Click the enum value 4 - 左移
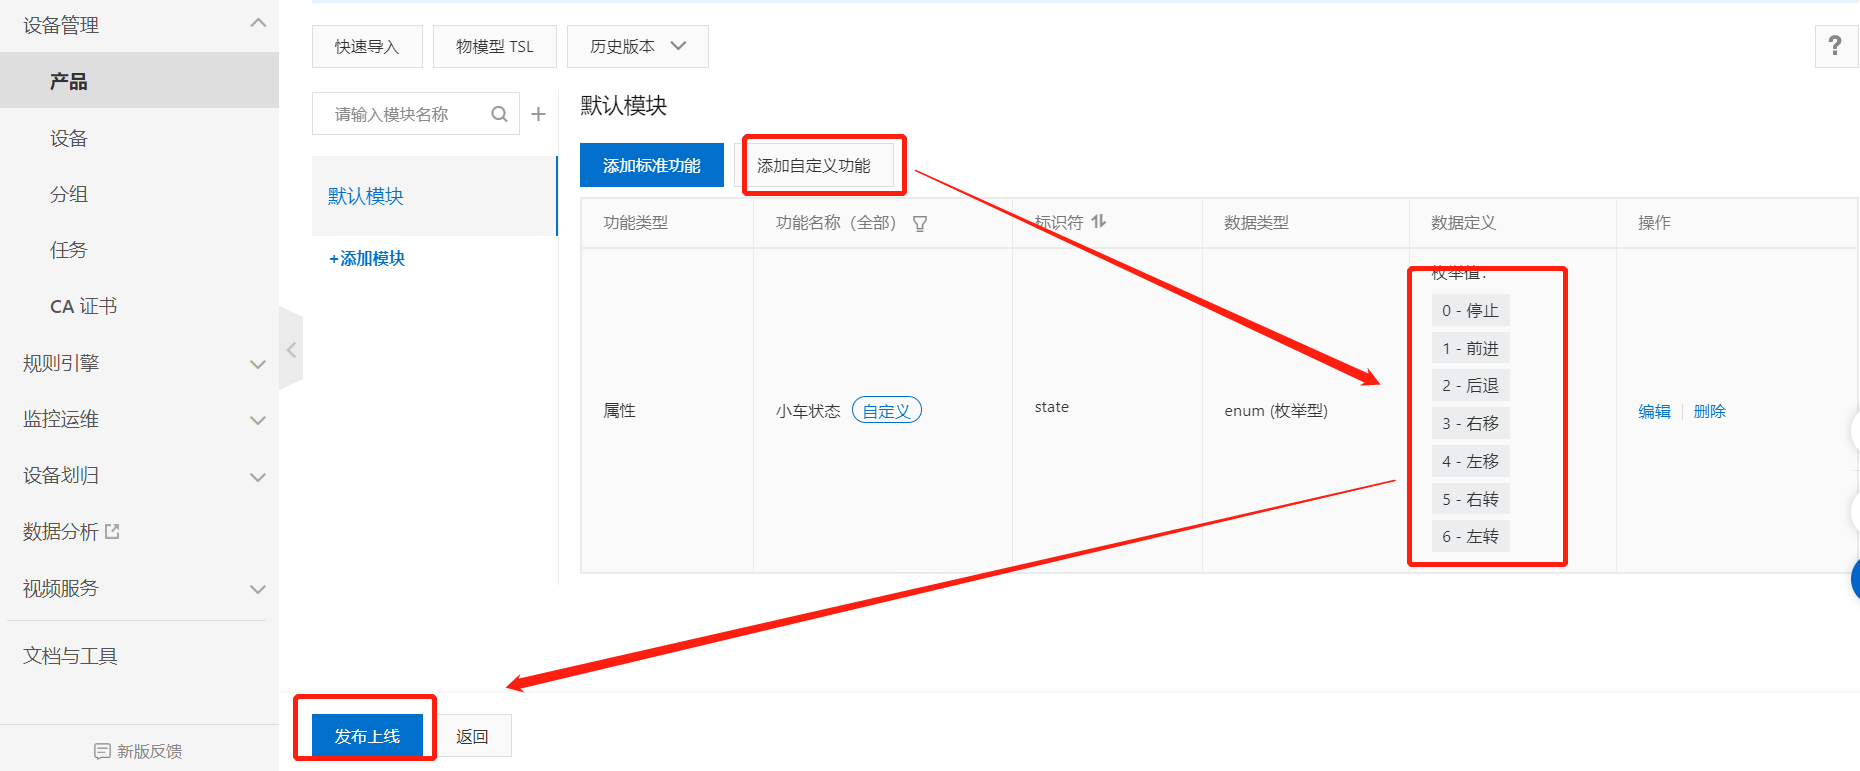Screen dimensions: 1860x771 [x=1470, y=461]
